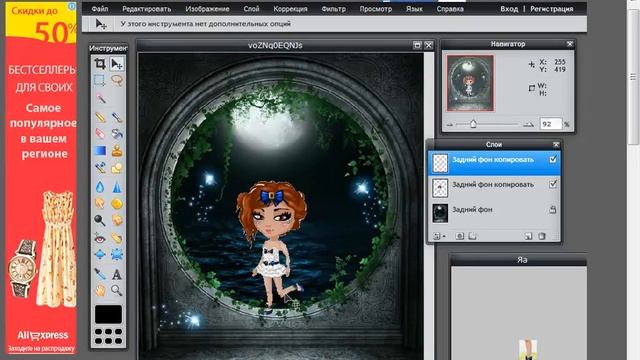Select the Move tool in toolbox
The height and width of the screenshot is (360, 640).
[x=116, y=64]
